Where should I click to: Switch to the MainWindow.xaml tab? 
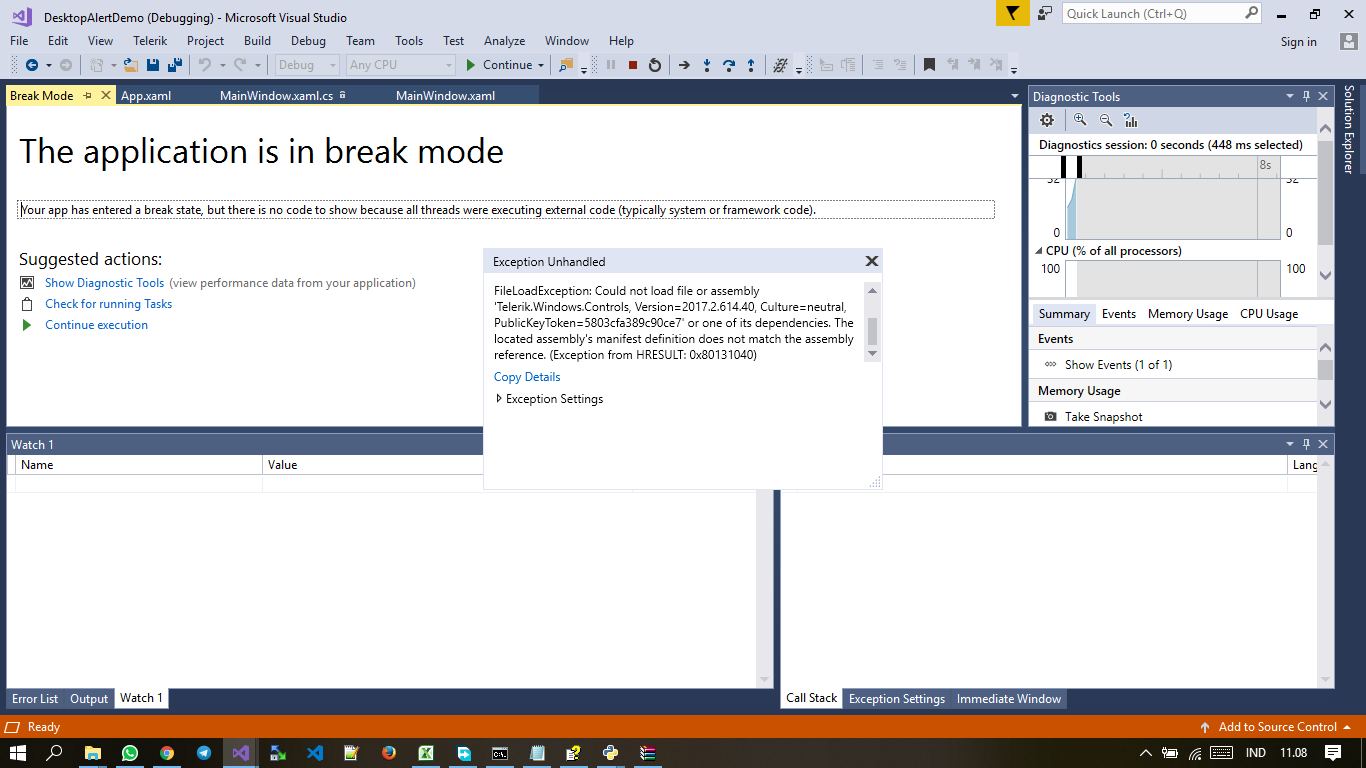(445, 96)
